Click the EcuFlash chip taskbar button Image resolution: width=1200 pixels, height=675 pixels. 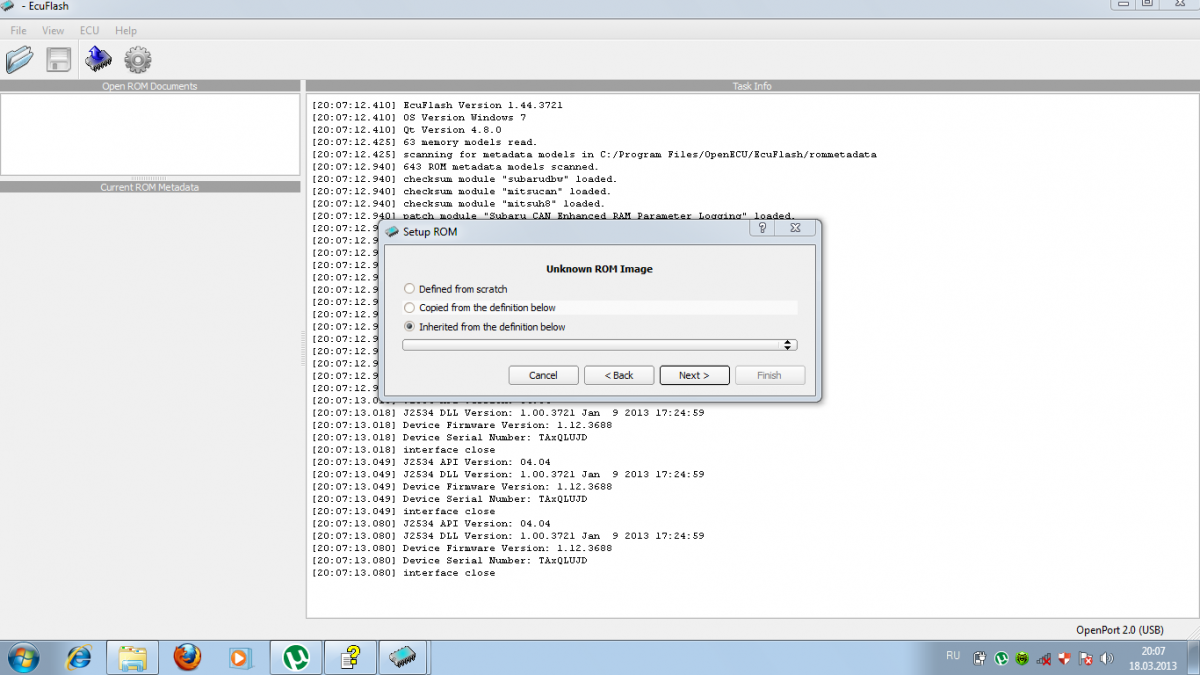tap(403, 657)
